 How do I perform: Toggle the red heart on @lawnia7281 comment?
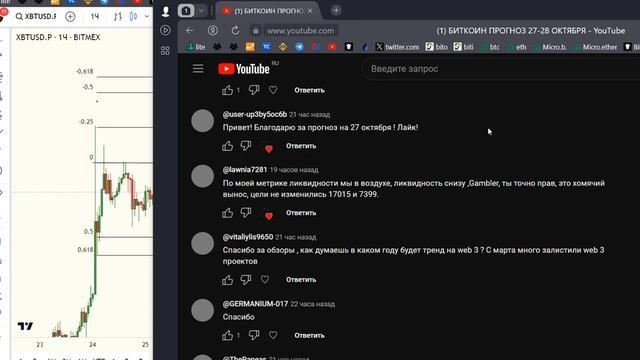pyautogui.click(x=269, y=216)
